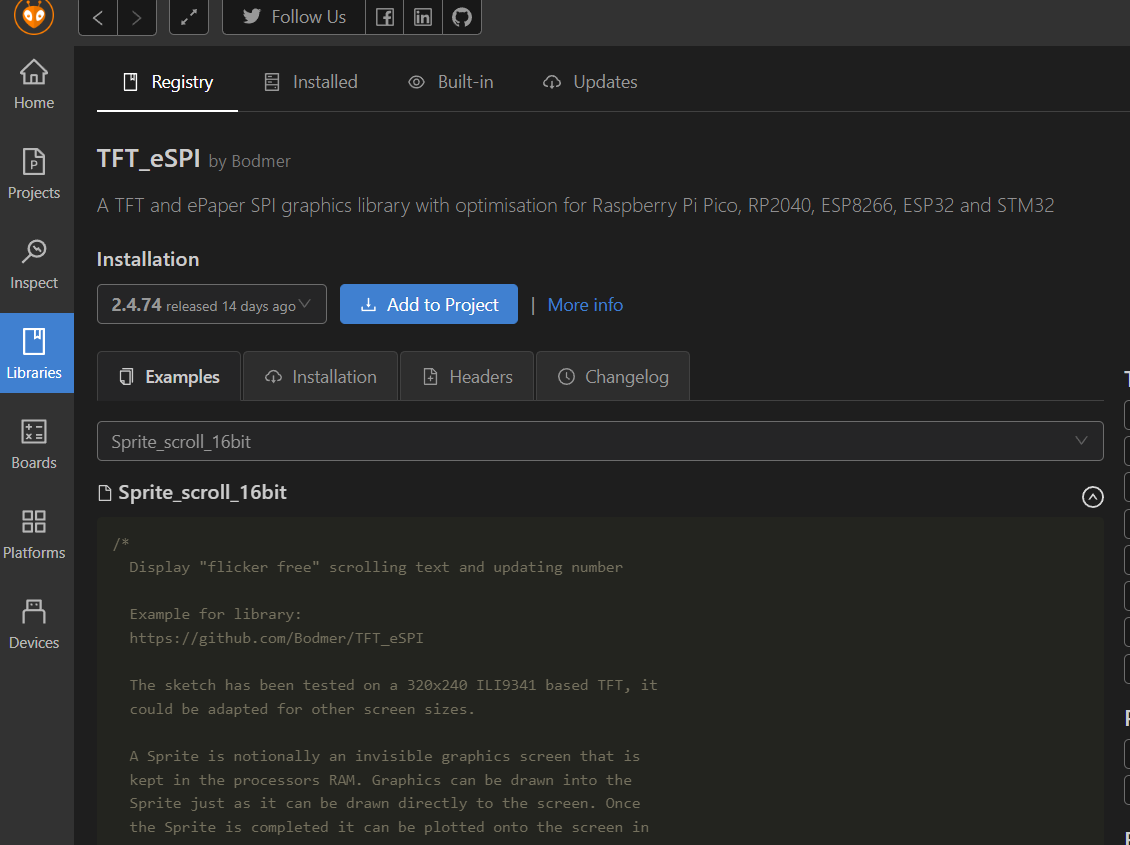Click the Installation section heading
1130x845 pixels.
(148, 259)
